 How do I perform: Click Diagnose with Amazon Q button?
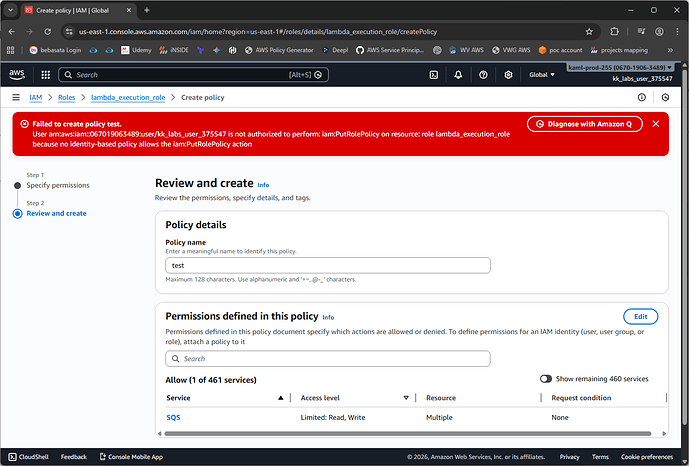point(584,124)
